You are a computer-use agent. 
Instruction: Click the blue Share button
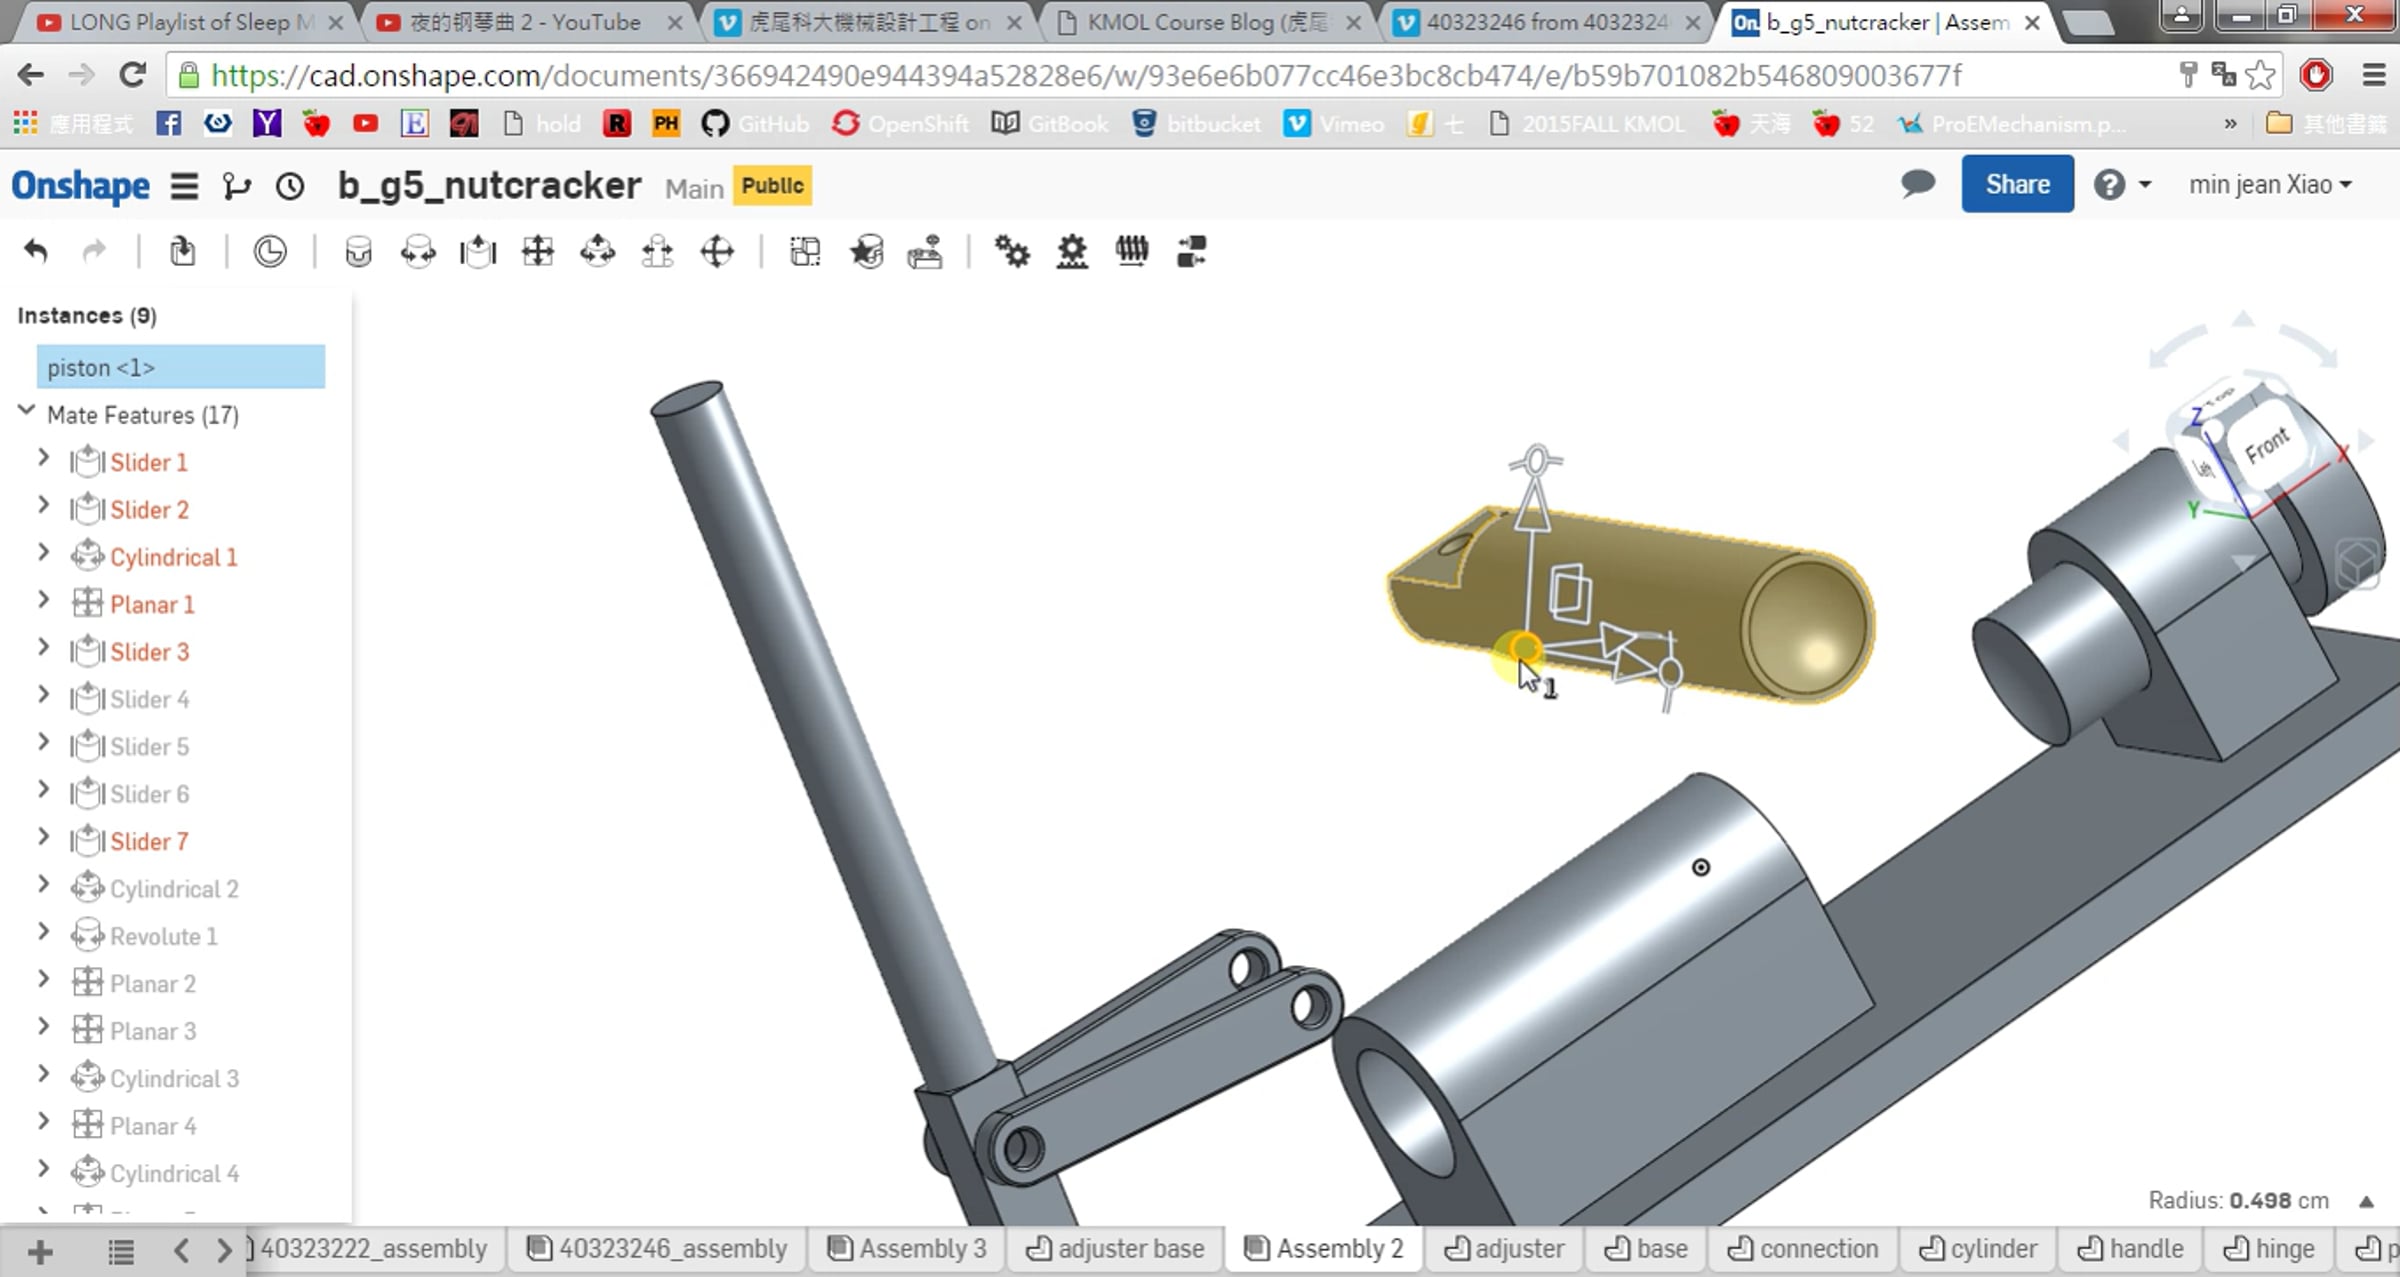(2018, 184)
